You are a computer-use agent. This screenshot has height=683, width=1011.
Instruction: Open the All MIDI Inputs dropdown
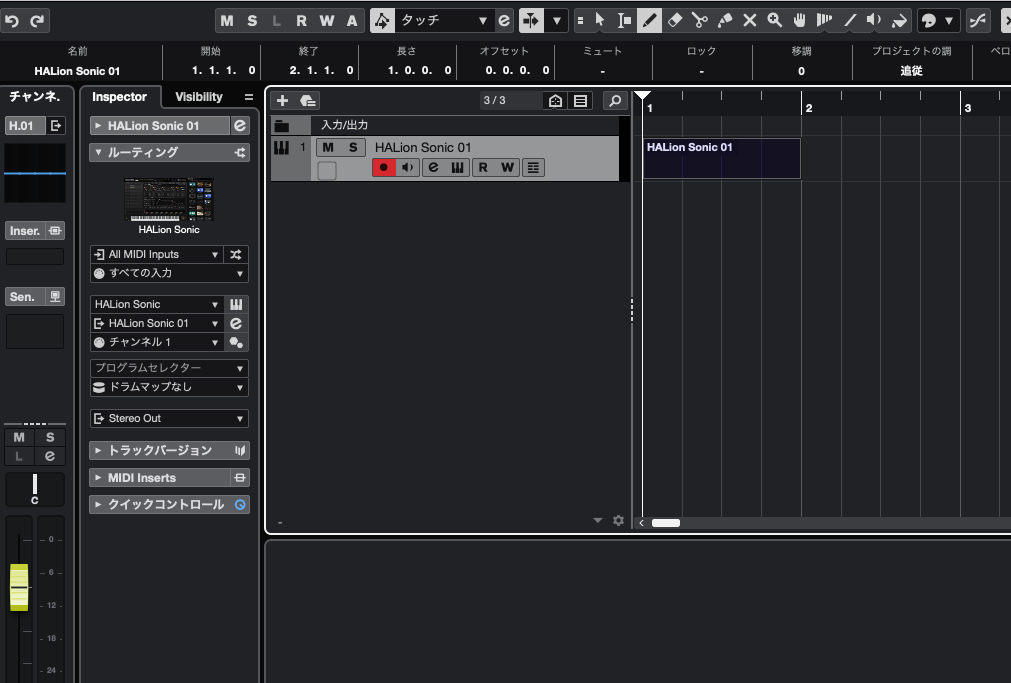pyautogui.click(x=157, y=255)
